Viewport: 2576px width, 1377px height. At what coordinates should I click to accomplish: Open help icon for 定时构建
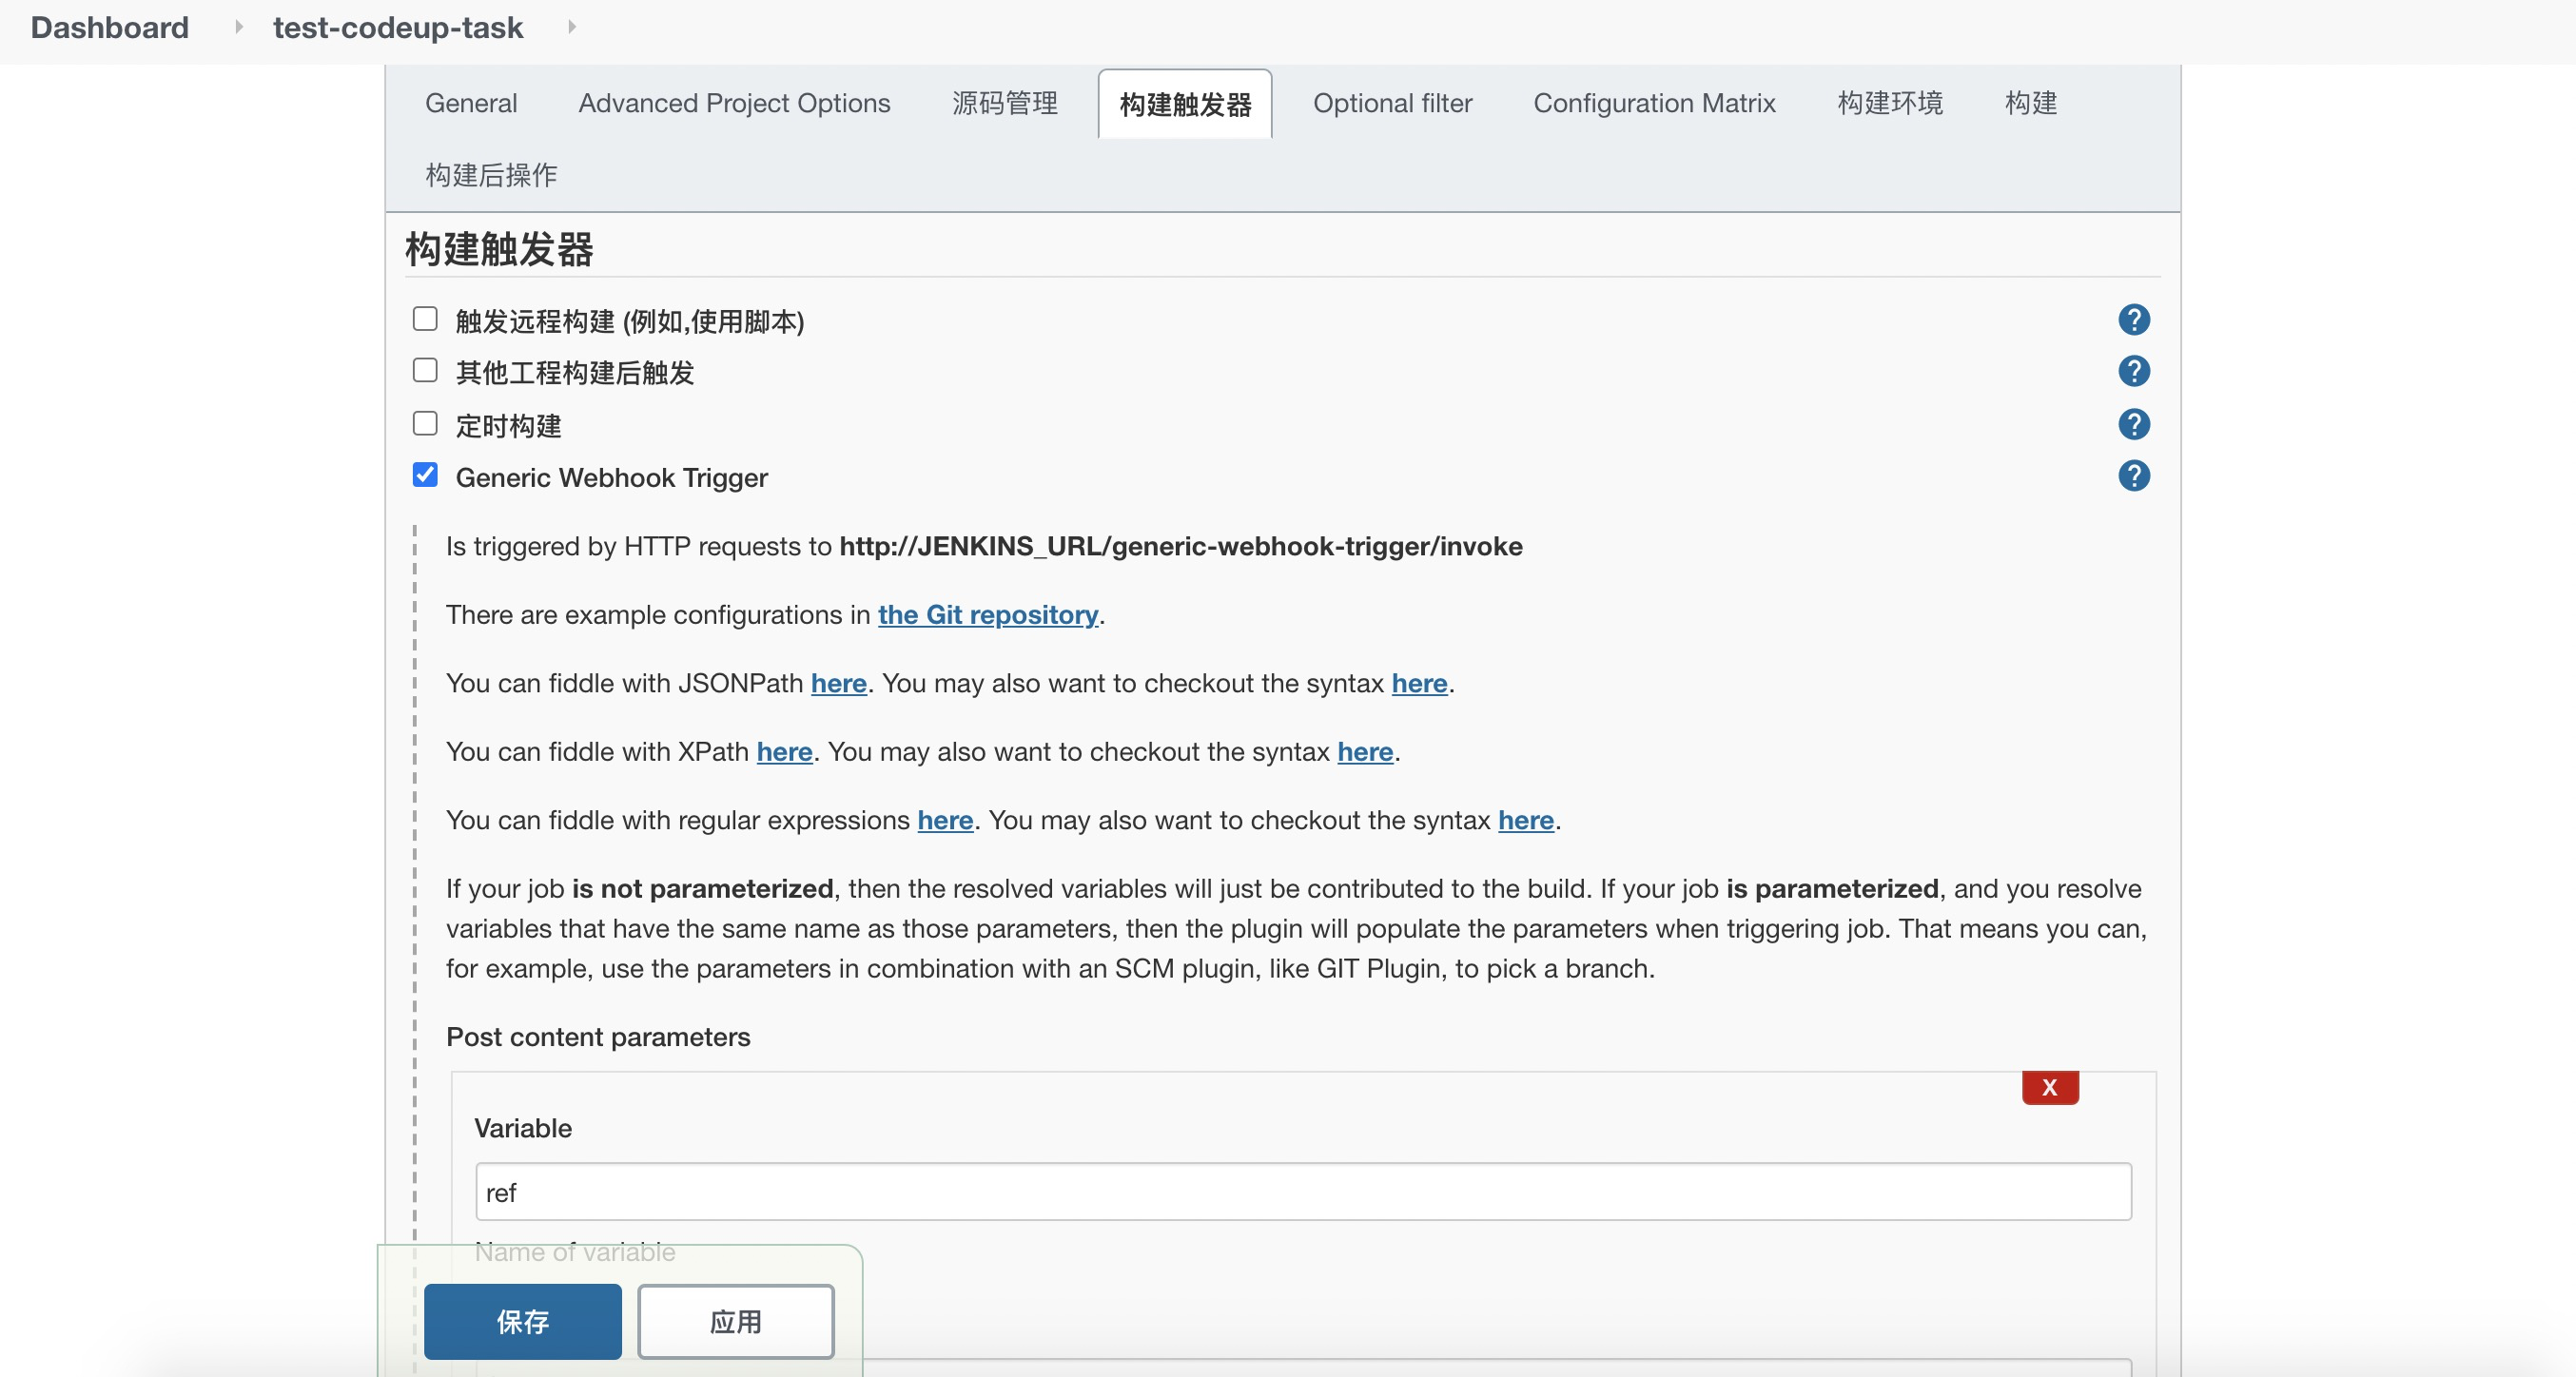pyautogui.click(x=2133, y=424)
